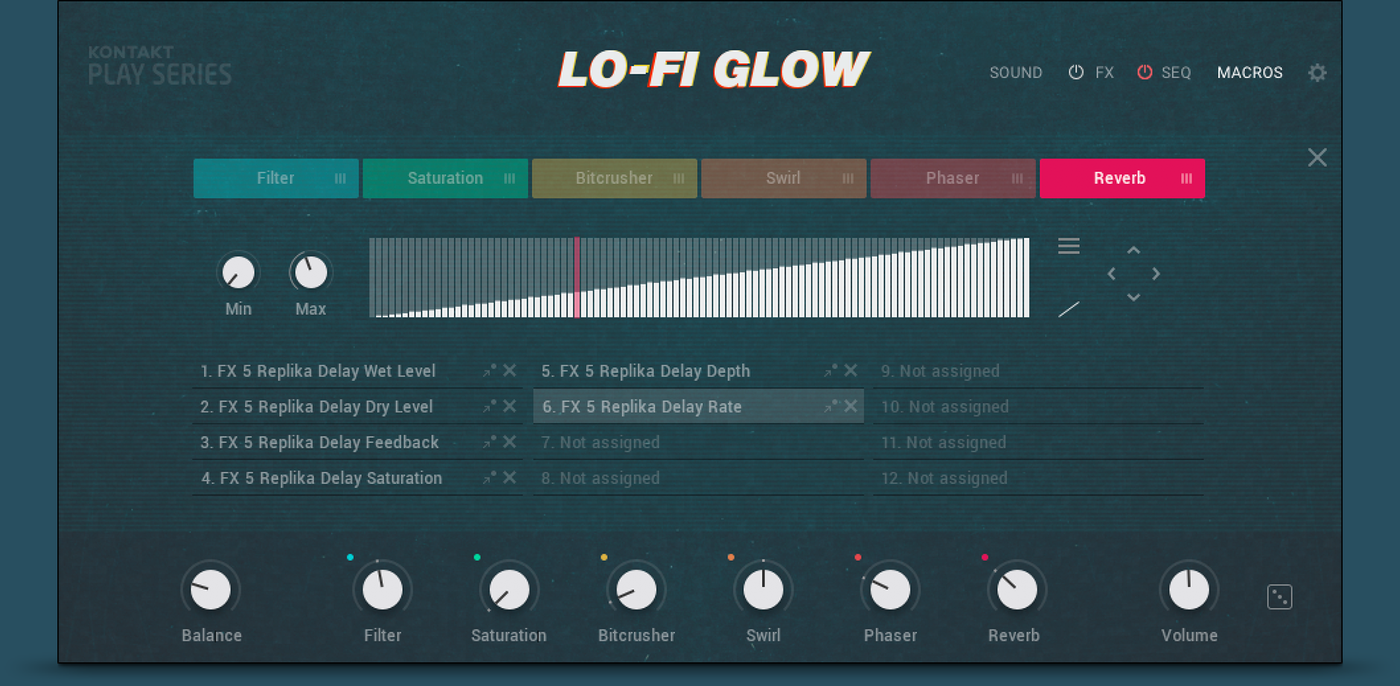1400x686 pixels.
Task: Click the Max range knob
Action: [310, 272]
